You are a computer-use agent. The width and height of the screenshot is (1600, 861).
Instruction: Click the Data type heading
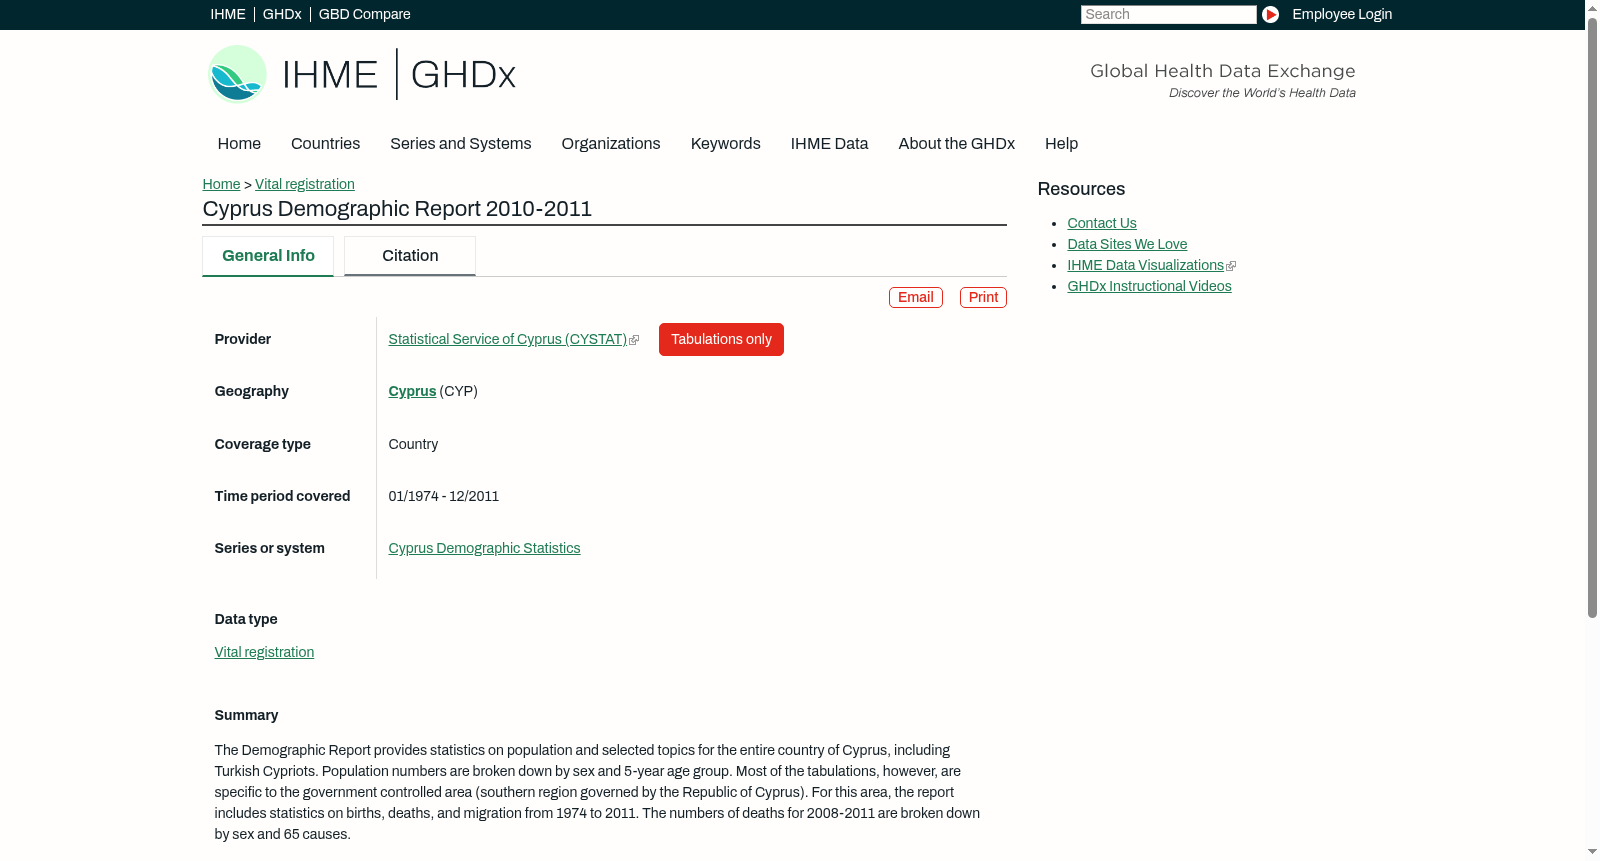(246, 620)
